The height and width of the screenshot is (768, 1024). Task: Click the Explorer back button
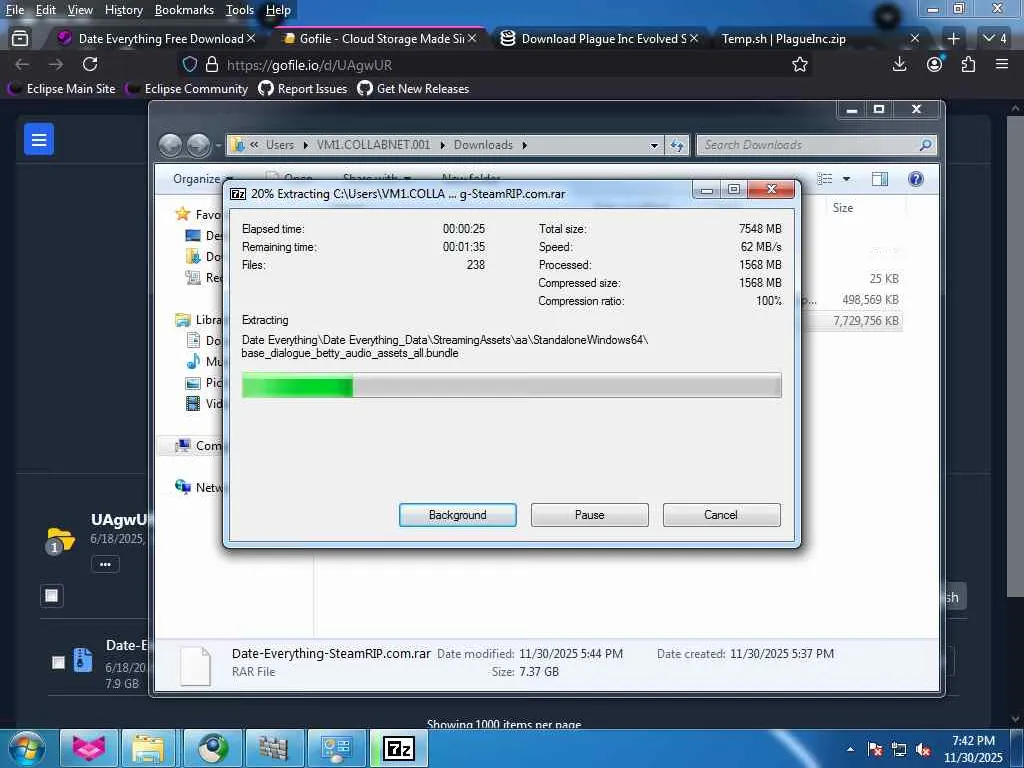coord(170,145)
